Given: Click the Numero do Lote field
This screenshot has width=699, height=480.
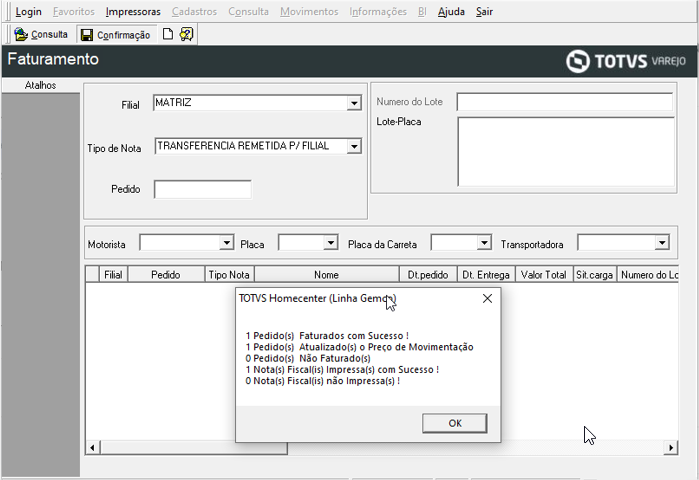Looking at the screenshot, I should [x=565, y=102].
